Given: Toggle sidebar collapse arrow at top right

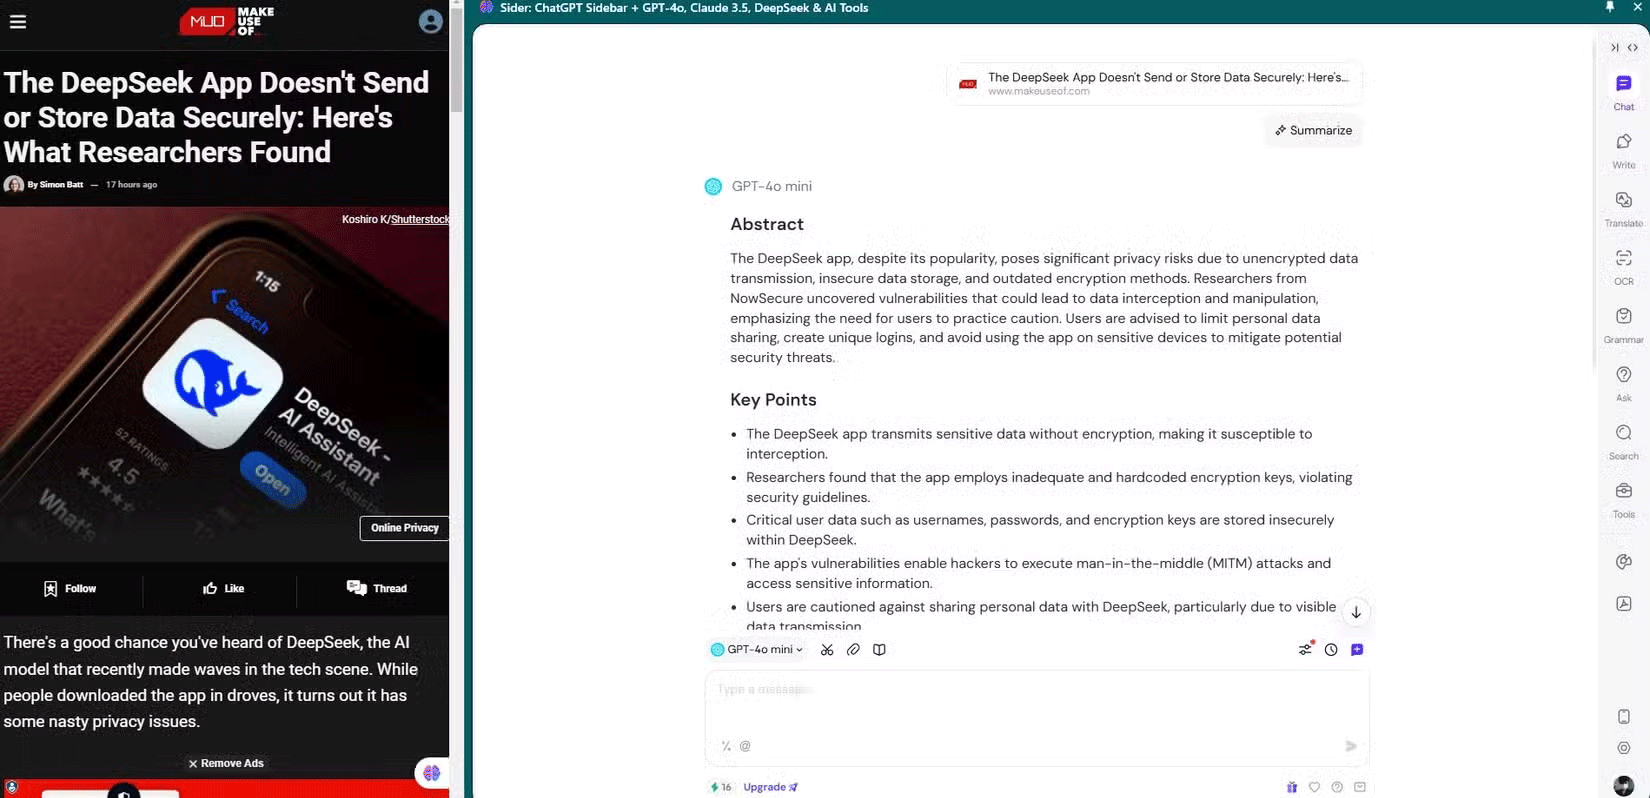Looking at the screenshot, I should click(1615, 47).
